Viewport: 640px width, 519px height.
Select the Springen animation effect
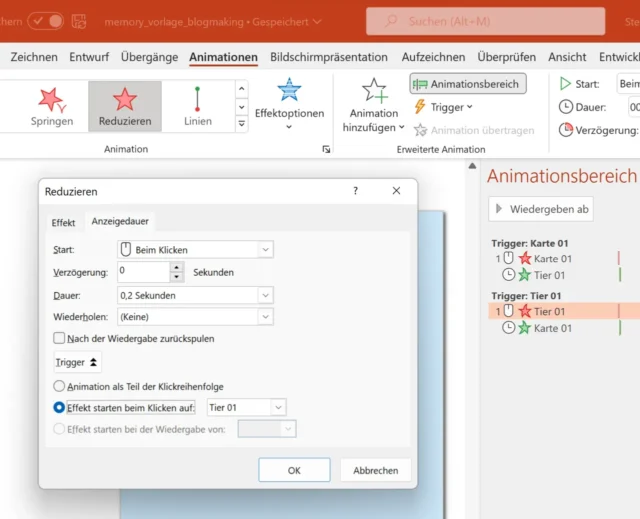(51, 106)
